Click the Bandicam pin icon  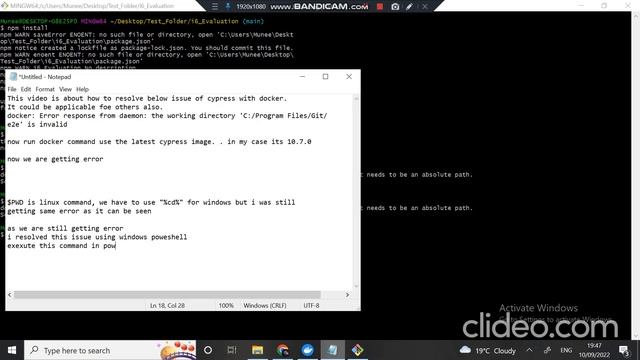coord(228,7)
